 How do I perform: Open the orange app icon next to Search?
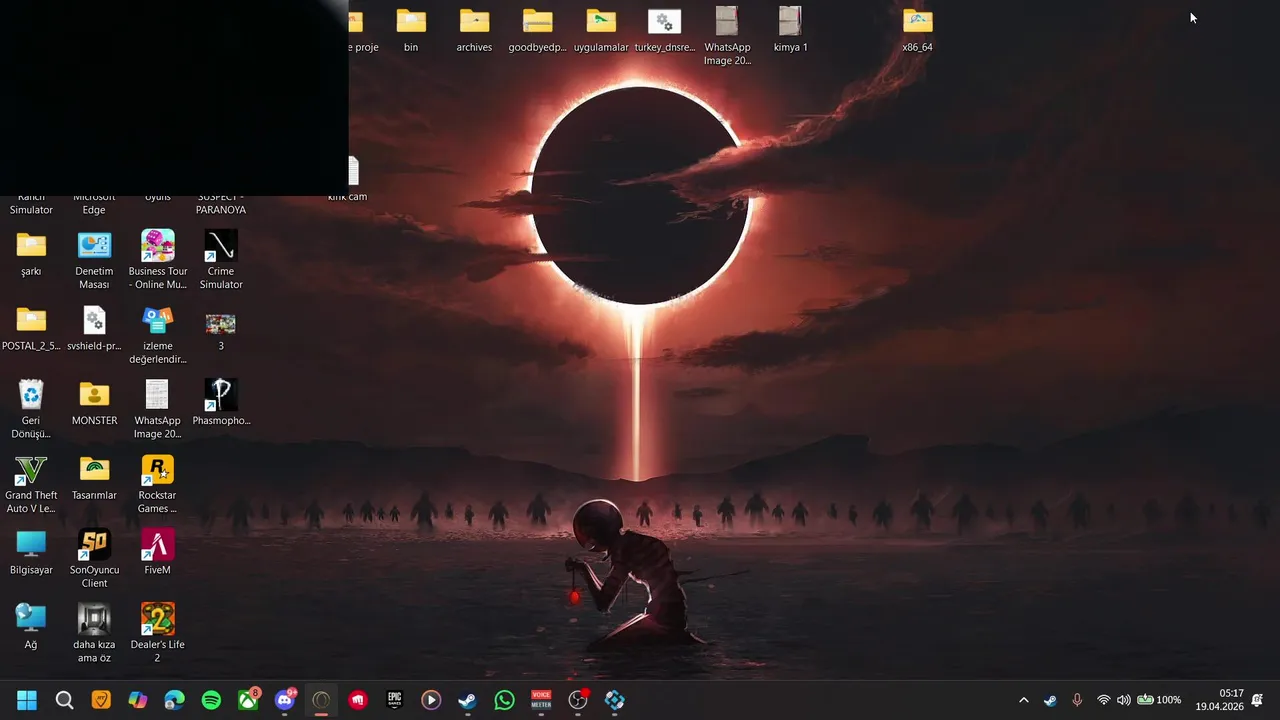101,700
